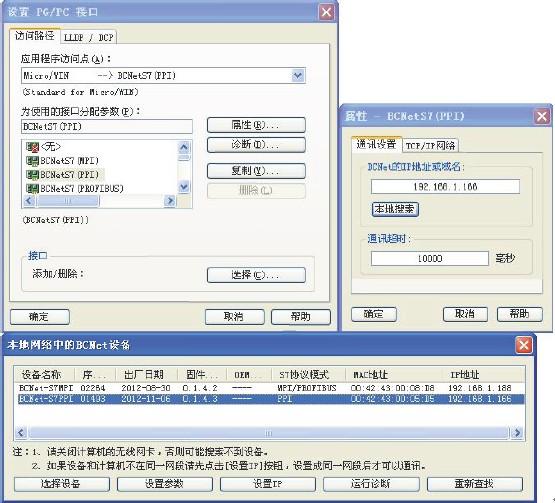Click the OEM column header
Image resolution: width=555 pixels, height=503 pixels.
click(x=249, y=375)
